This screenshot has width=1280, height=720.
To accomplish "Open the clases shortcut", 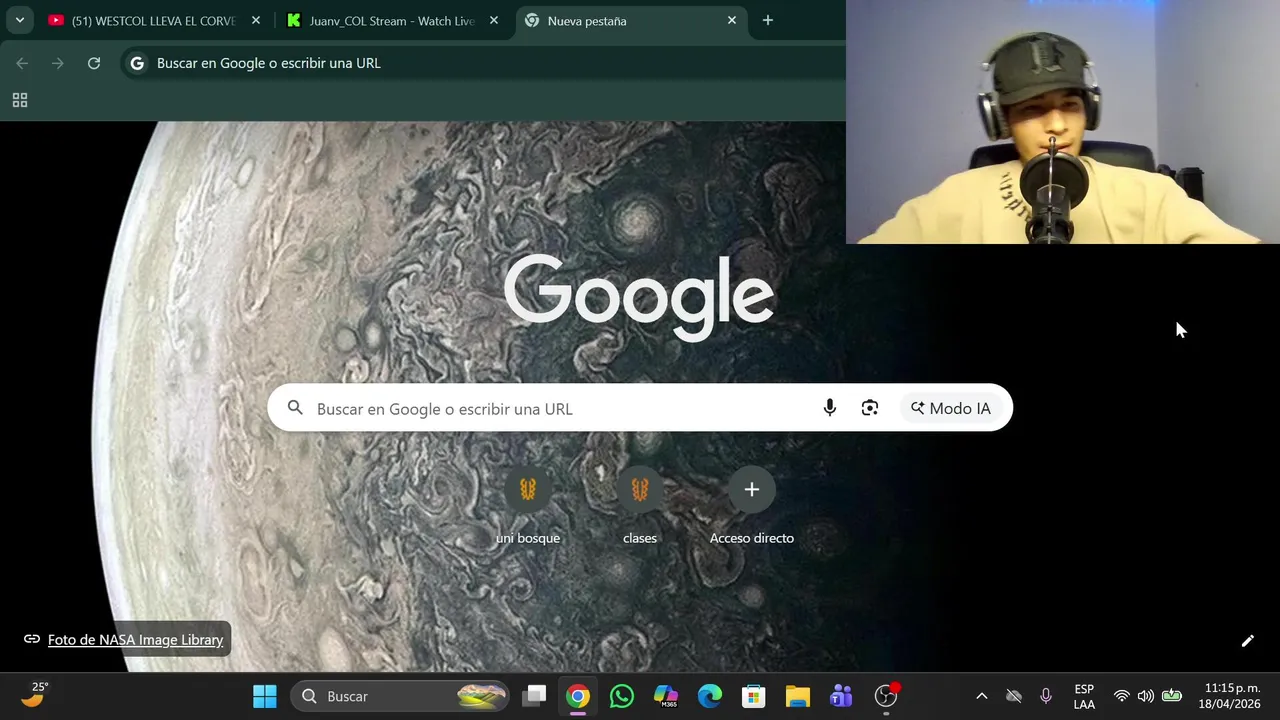I will point(640,508).
